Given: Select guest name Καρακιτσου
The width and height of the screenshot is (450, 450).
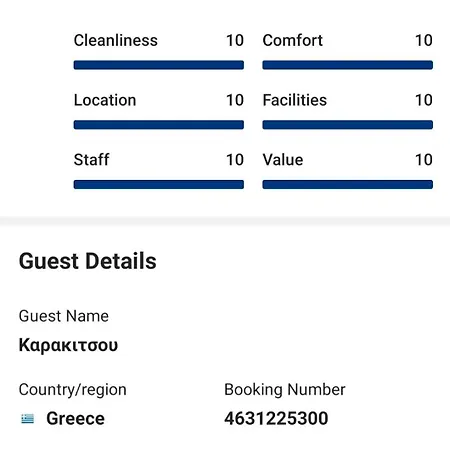Looking at the screenshot, I should pyautogui.click(x=68, y=345).
